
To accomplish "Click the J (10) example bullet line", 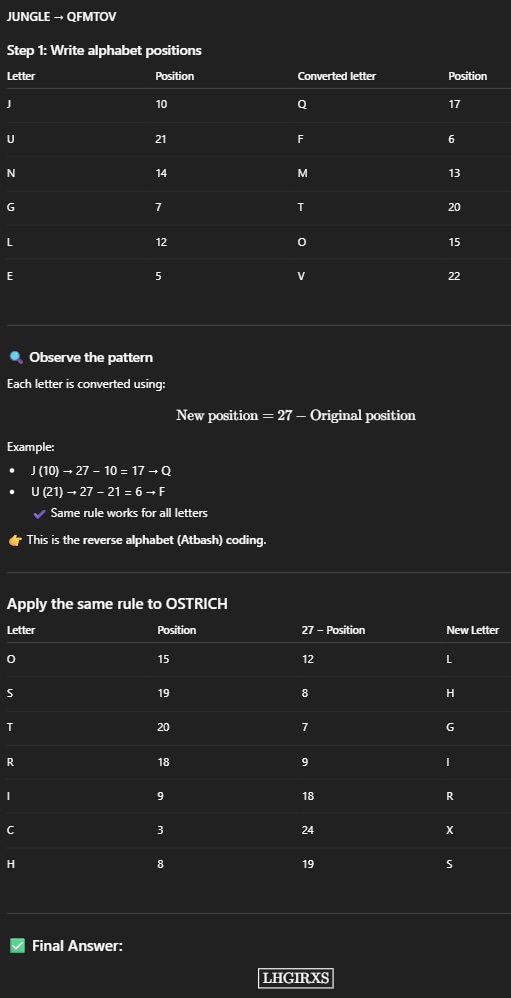I will [101, 471].
